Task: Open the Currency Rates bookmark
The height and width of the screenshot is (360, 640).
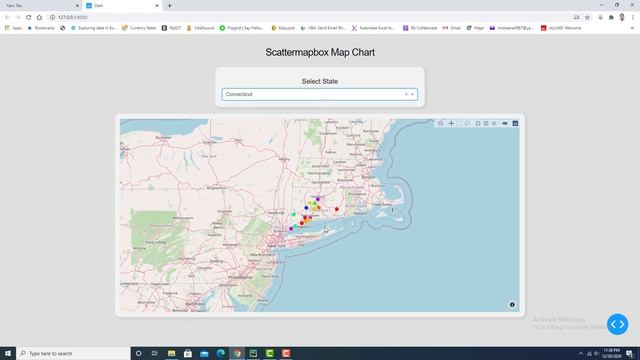Action: pos(139,28)
